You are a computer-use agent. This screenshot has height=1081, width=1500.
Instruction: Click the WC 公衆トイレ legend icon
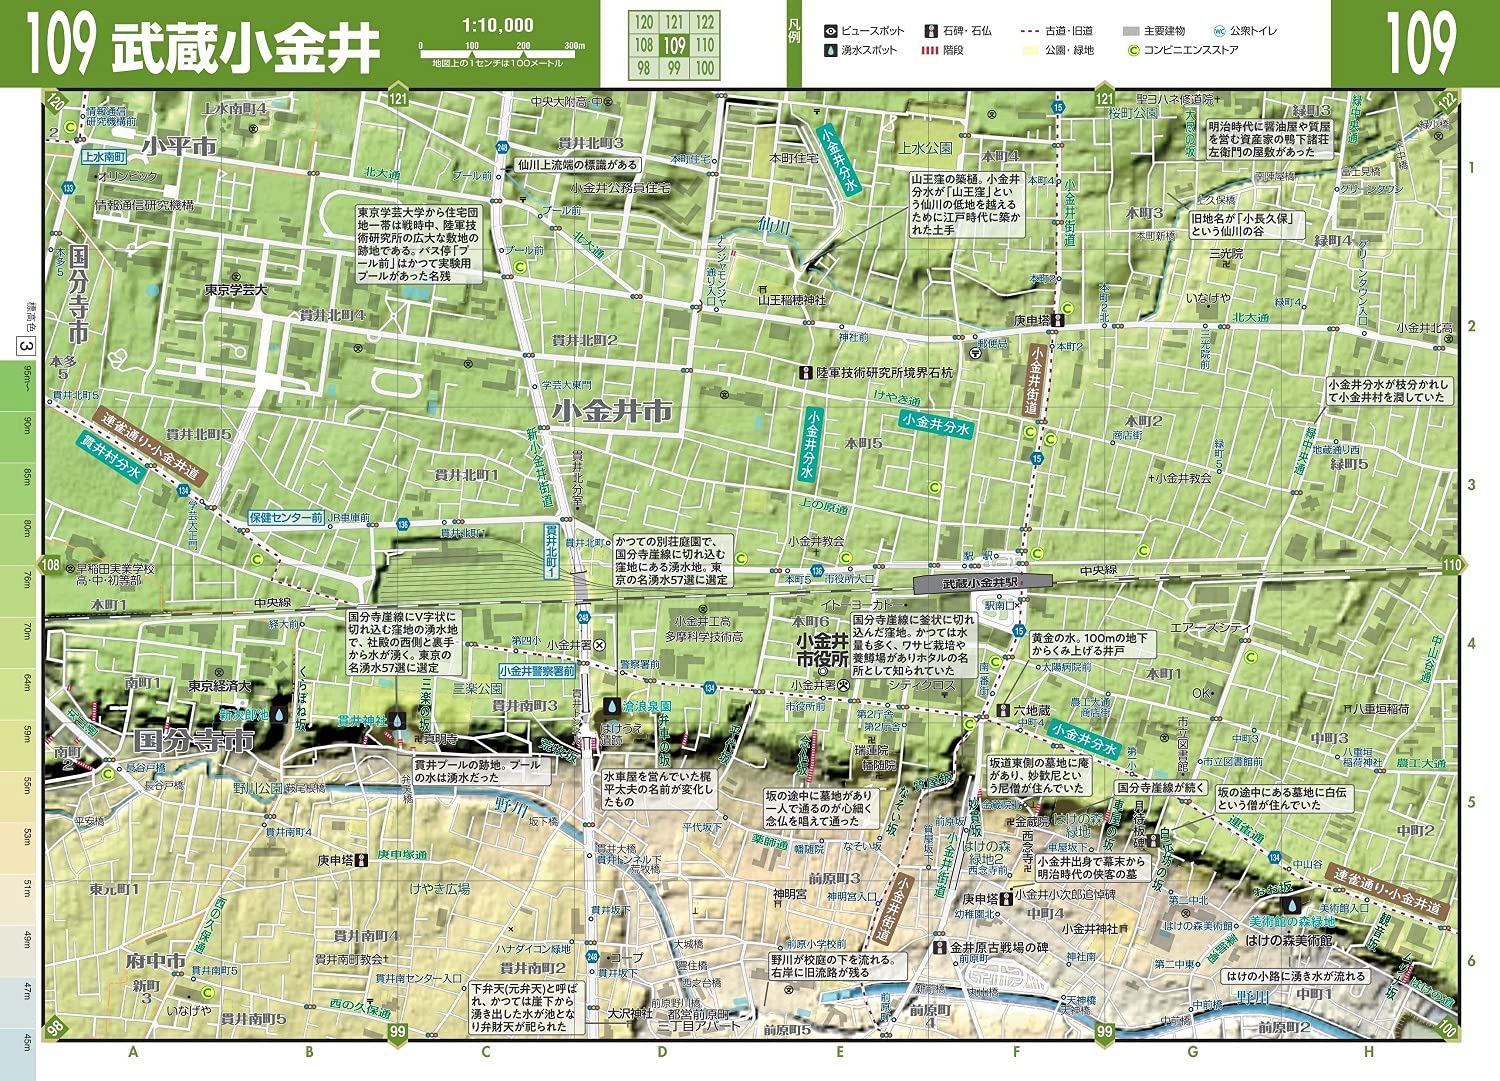pyautogui.click(x=1218, y=30)
